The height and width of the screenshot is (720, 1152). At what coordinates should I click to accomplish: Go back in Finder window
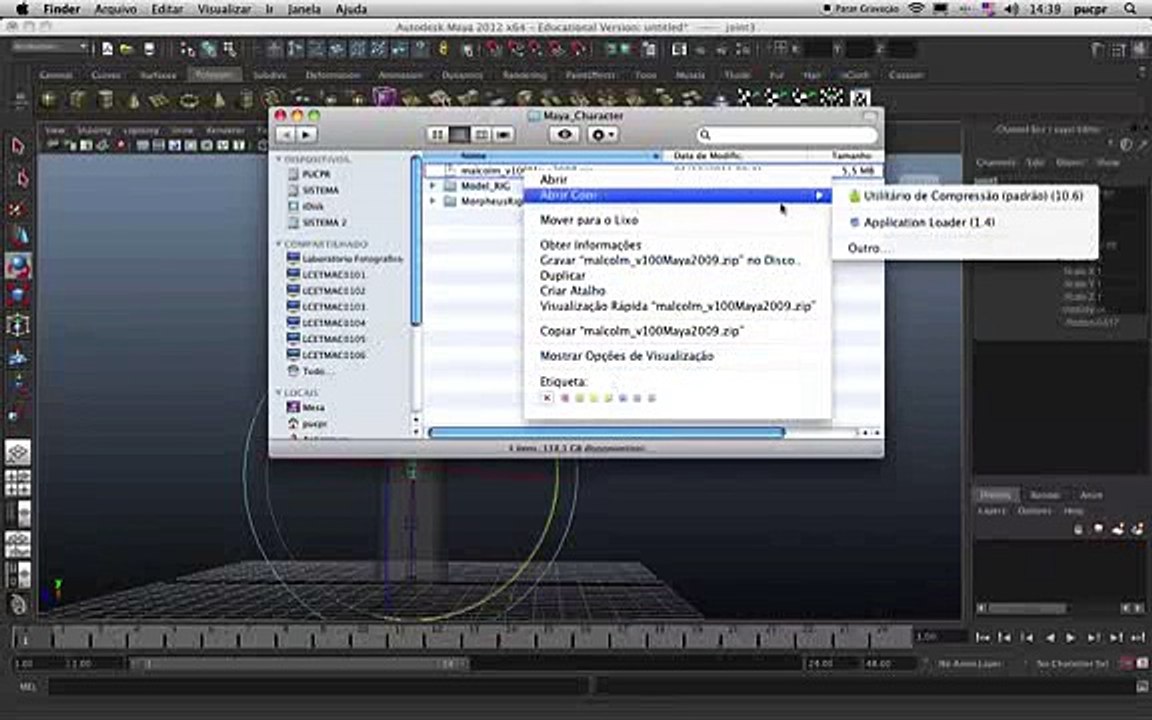coord(286,134)
